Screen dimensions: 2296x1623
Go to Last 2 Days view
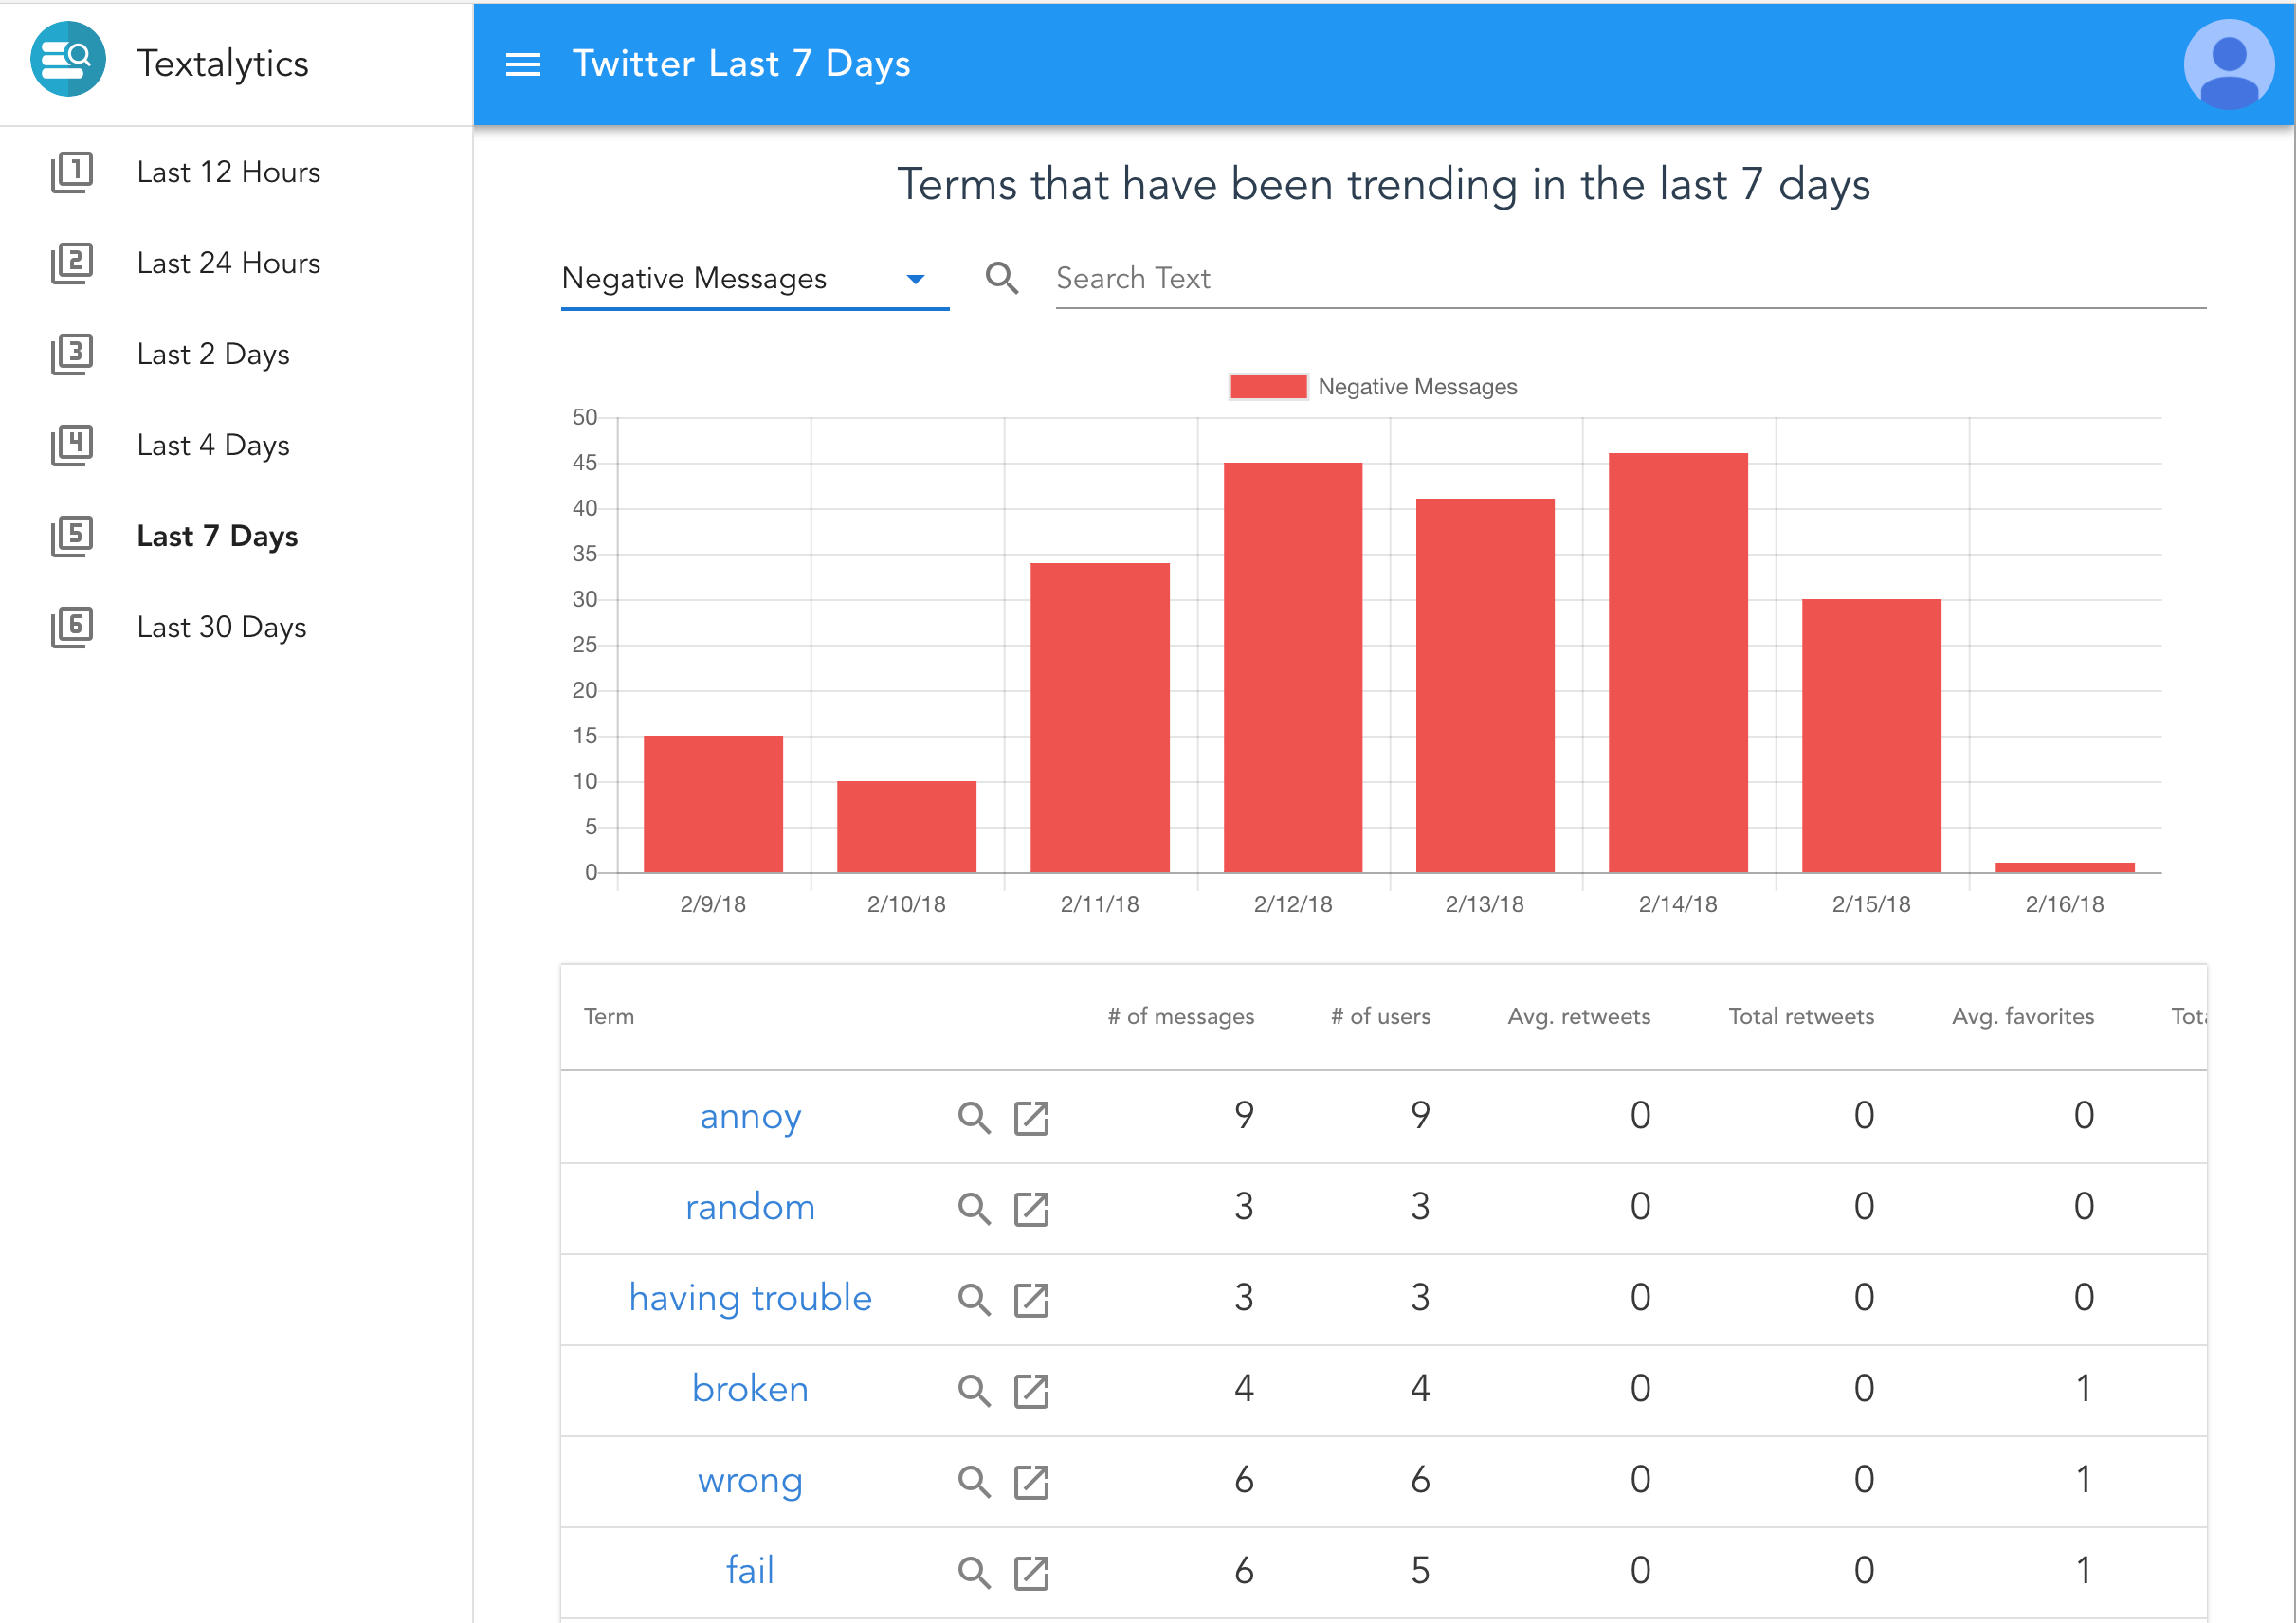pos(213,354)
